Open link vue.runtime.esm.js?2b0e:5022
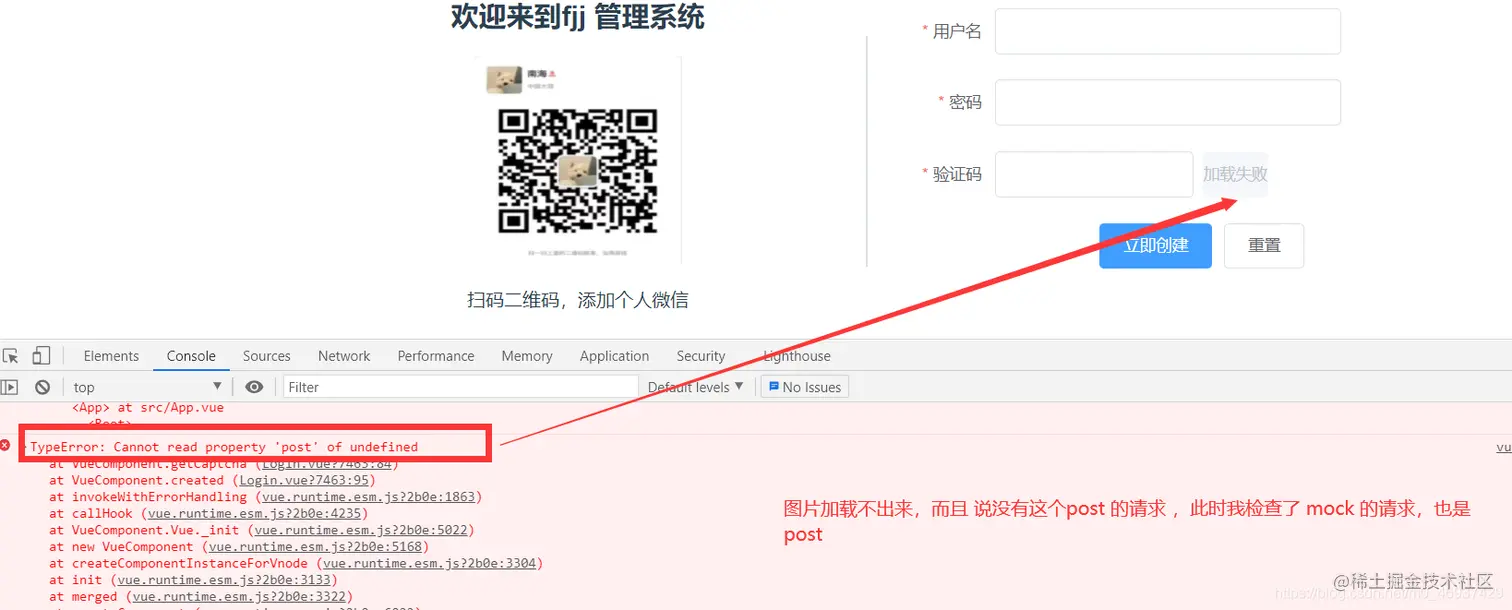 click(361, 530)
